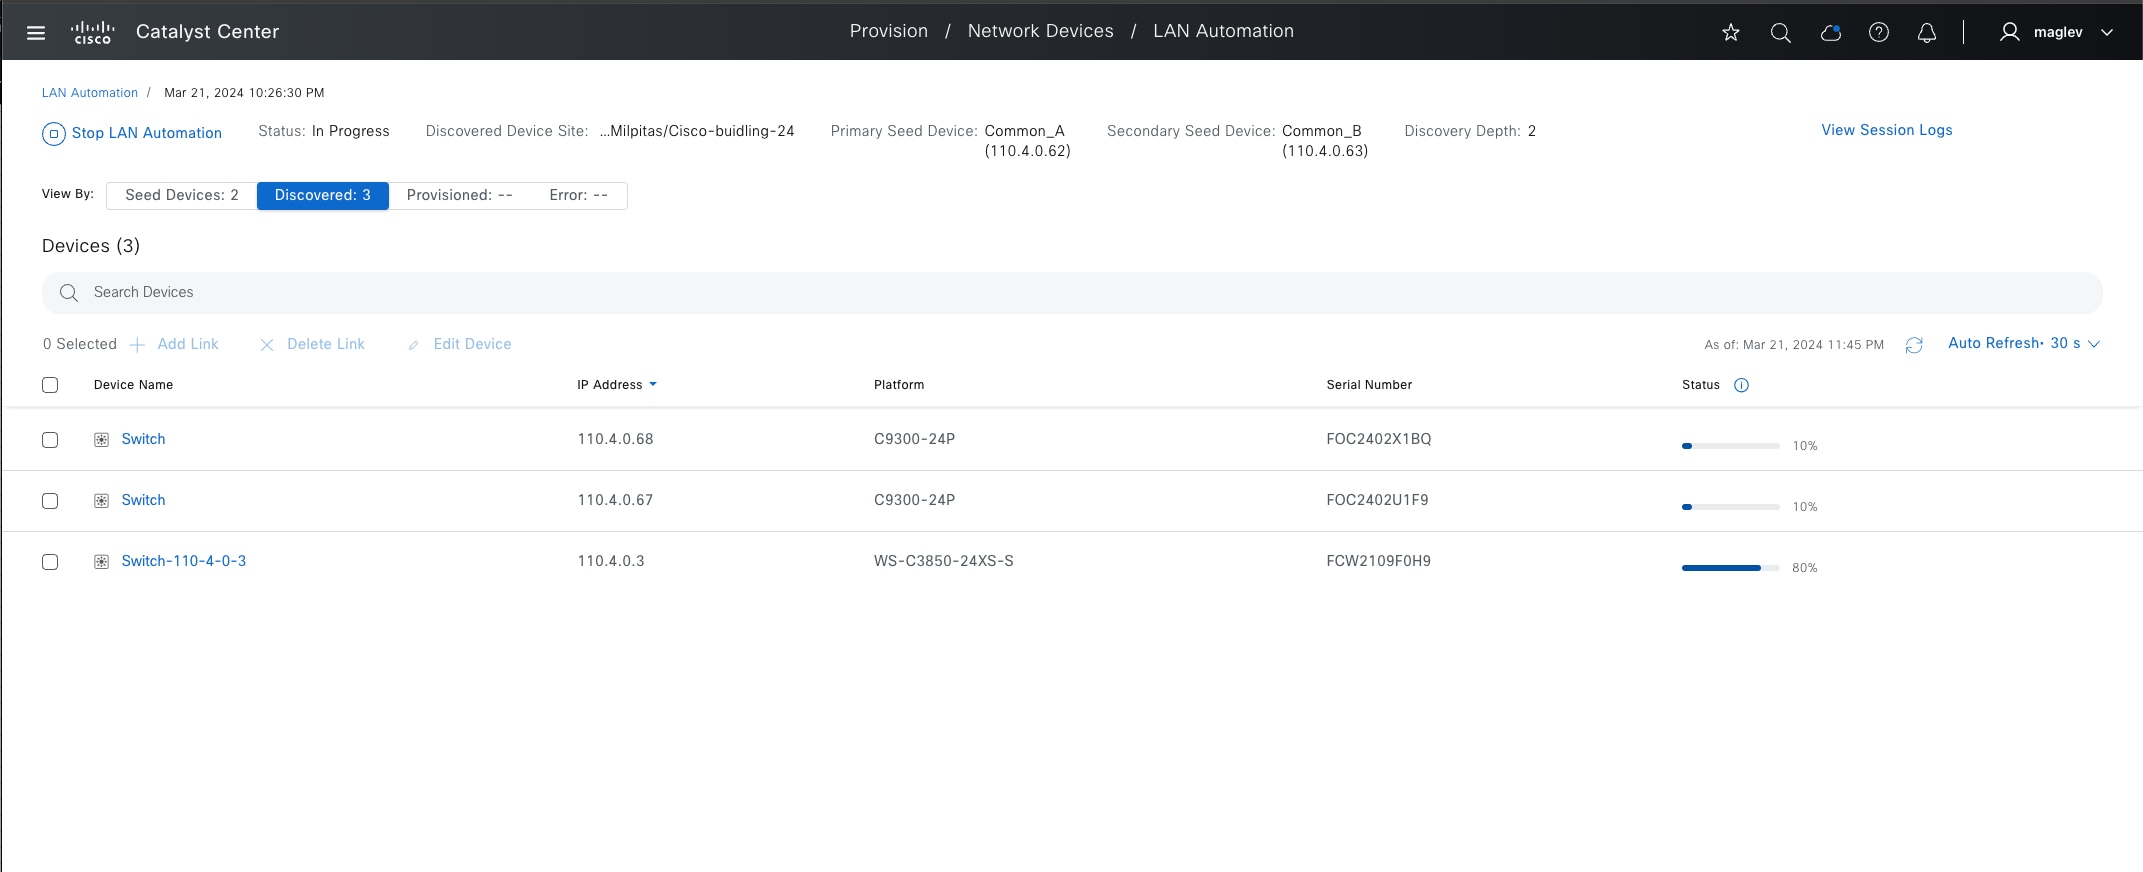Select checkbox for Switch-110-4-0-3 row
Image resolution: width=2143 pixels, height=872 pixels.
click(x=50, y=562)
